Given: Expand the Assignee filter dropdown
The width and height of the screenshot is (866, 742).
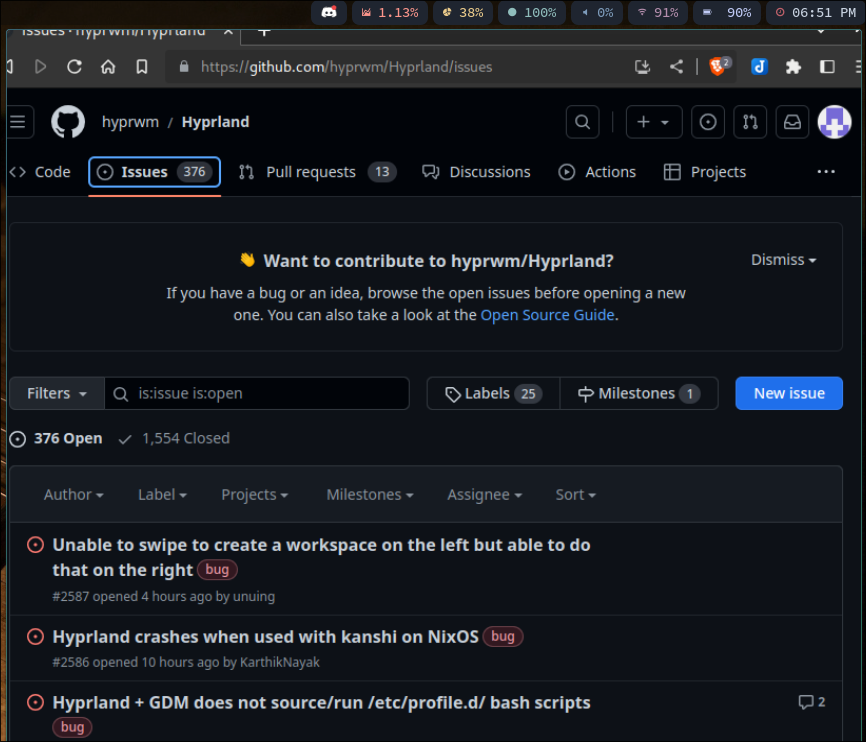Looking at the screenshot, I should point(484,494).
